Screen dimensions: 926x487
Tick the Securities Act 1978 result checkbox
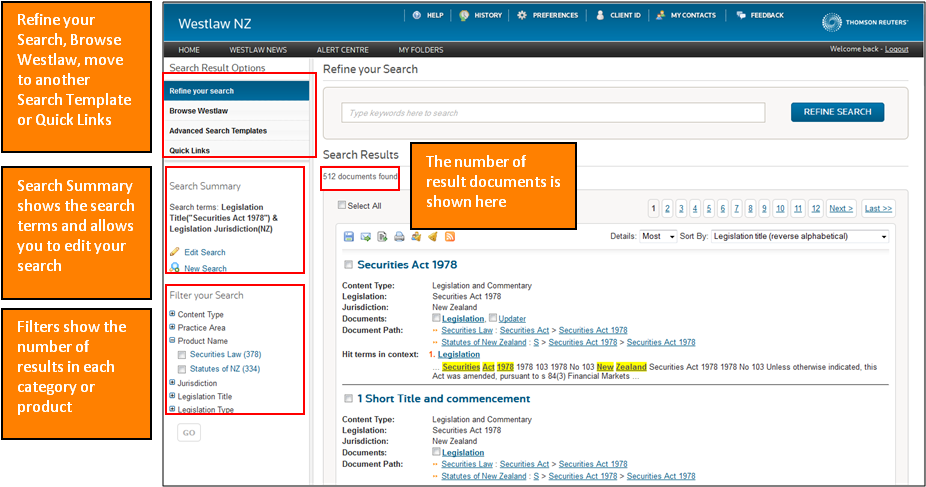click(x=348, y=265)
